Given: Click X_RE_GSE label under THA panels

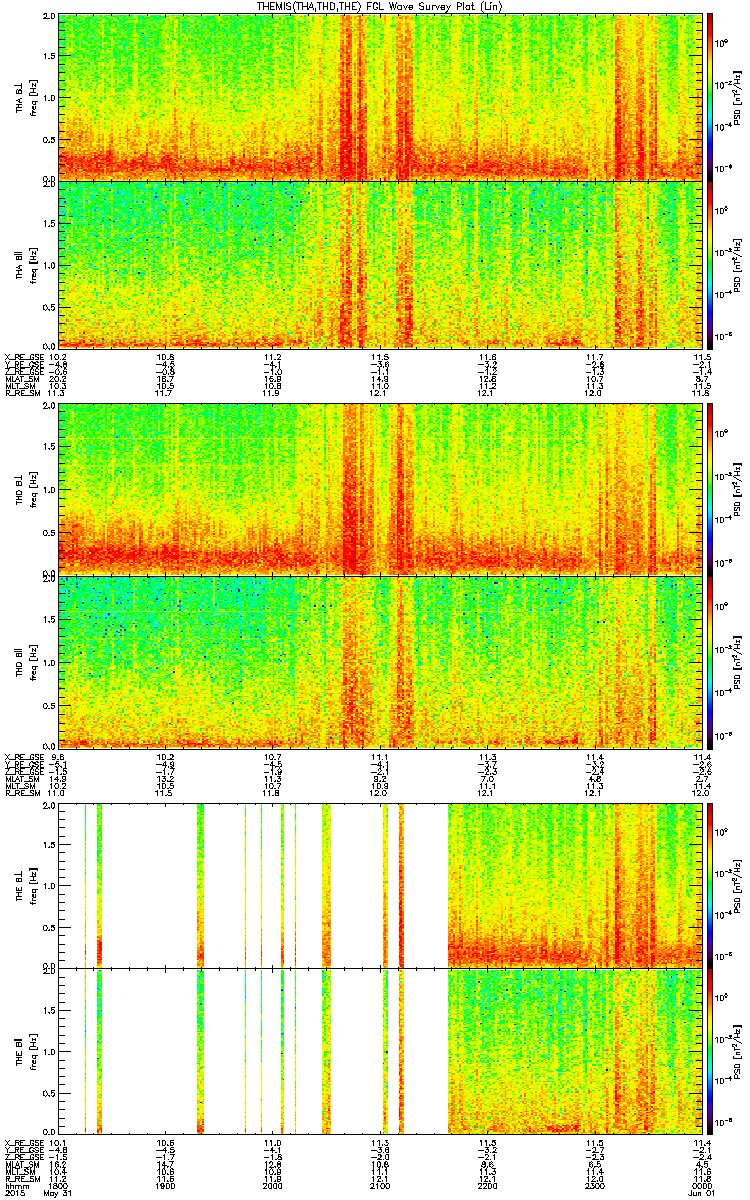Looking at the screenshot, I should (x=23, y=356).
